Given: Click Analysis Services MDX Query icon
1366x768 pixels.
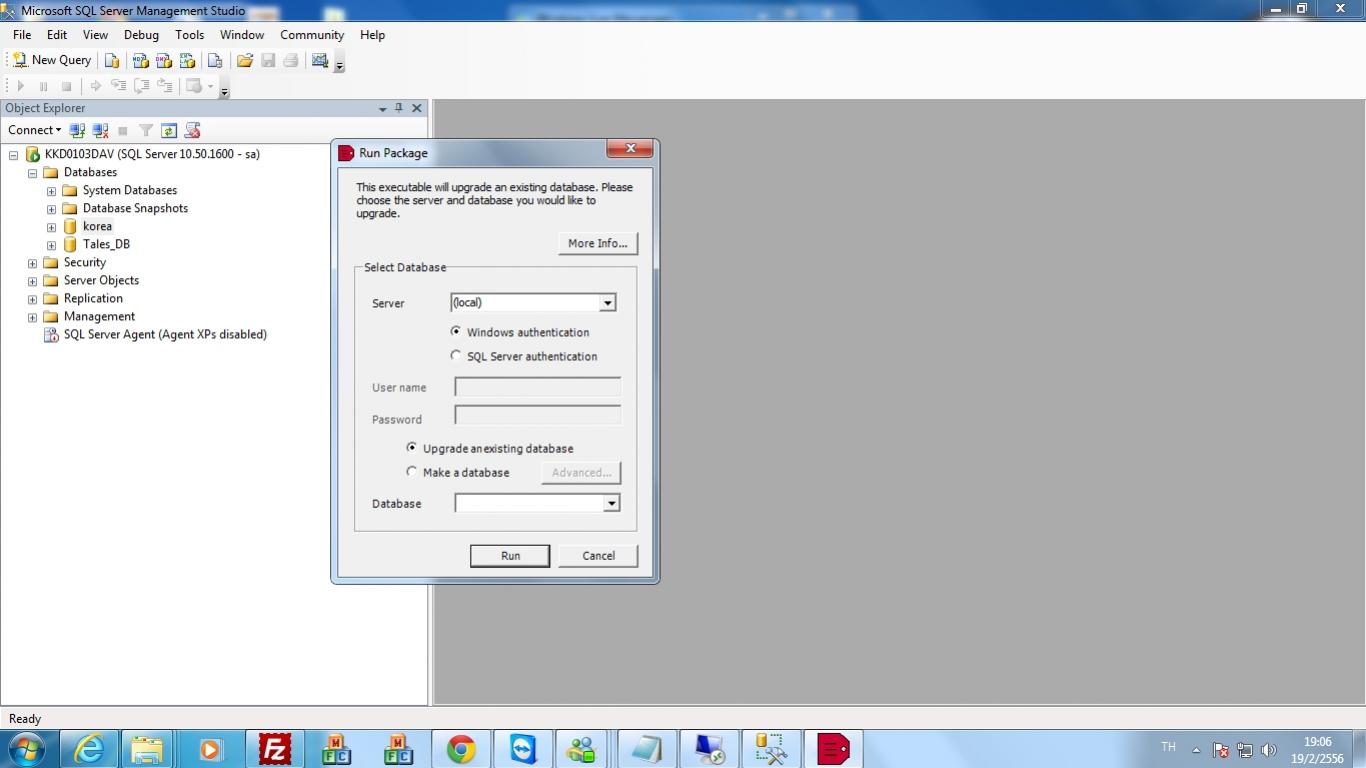Looking at the screenshot, I should (141, 61).
